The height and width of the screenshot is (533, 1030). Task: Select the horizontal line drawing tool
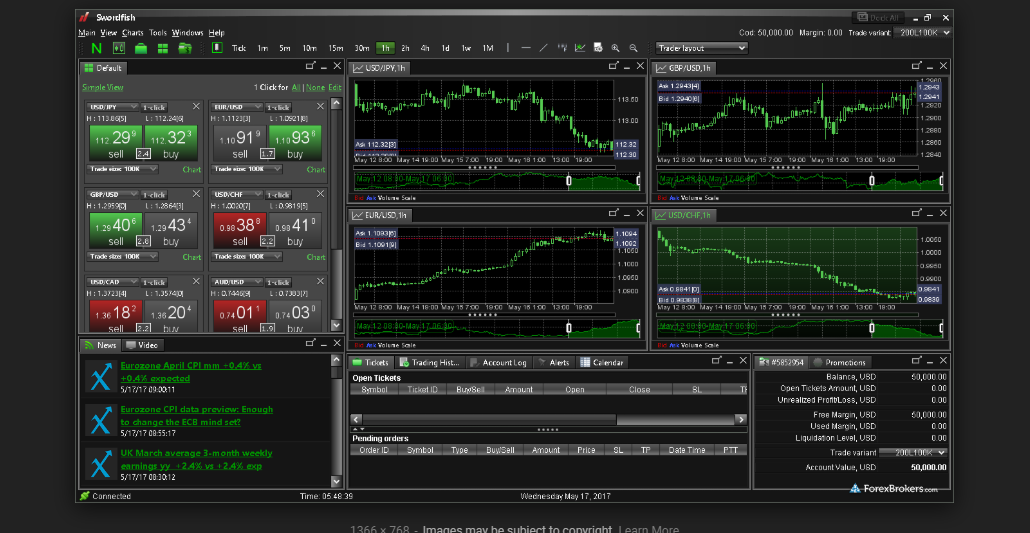tap(526, 48)
